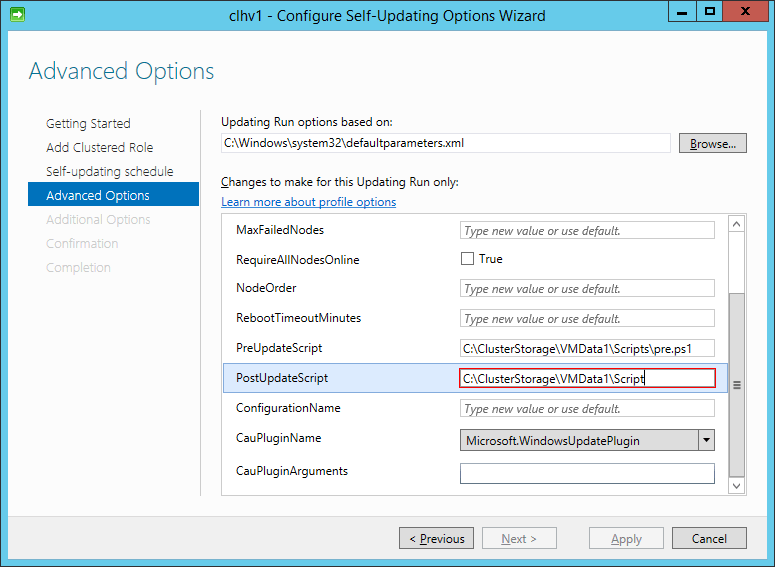This screenshot has width=775, height=567.
Task: Cancel the wizard
Action: (709, 538)
